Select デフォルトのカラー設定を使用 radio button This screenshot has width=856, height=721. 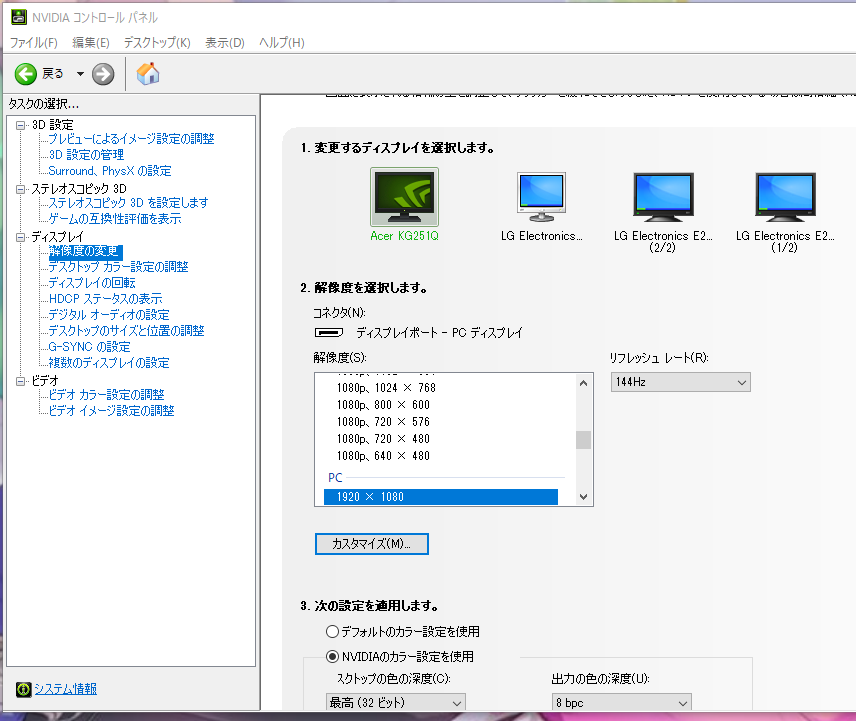332,631
